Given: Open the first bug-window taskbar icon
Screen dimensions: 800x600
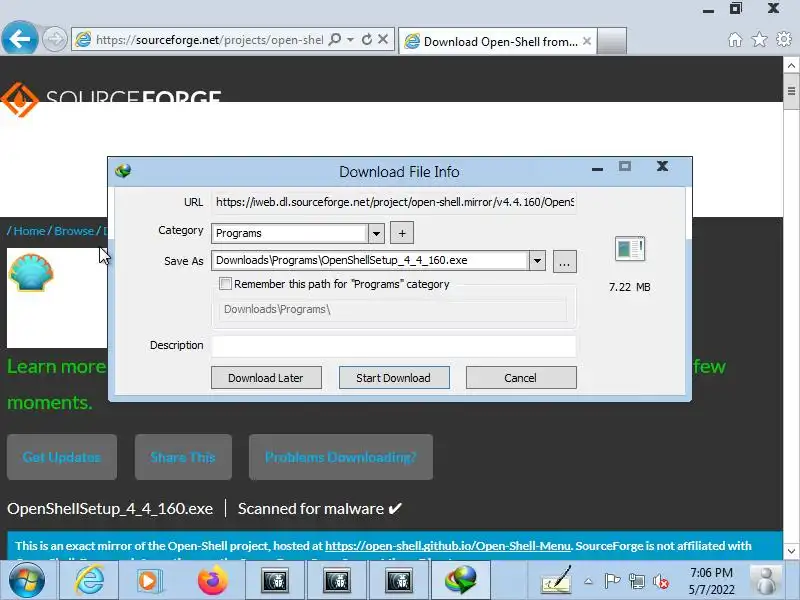Looking at the screenshot, I should tap(274, 581).
